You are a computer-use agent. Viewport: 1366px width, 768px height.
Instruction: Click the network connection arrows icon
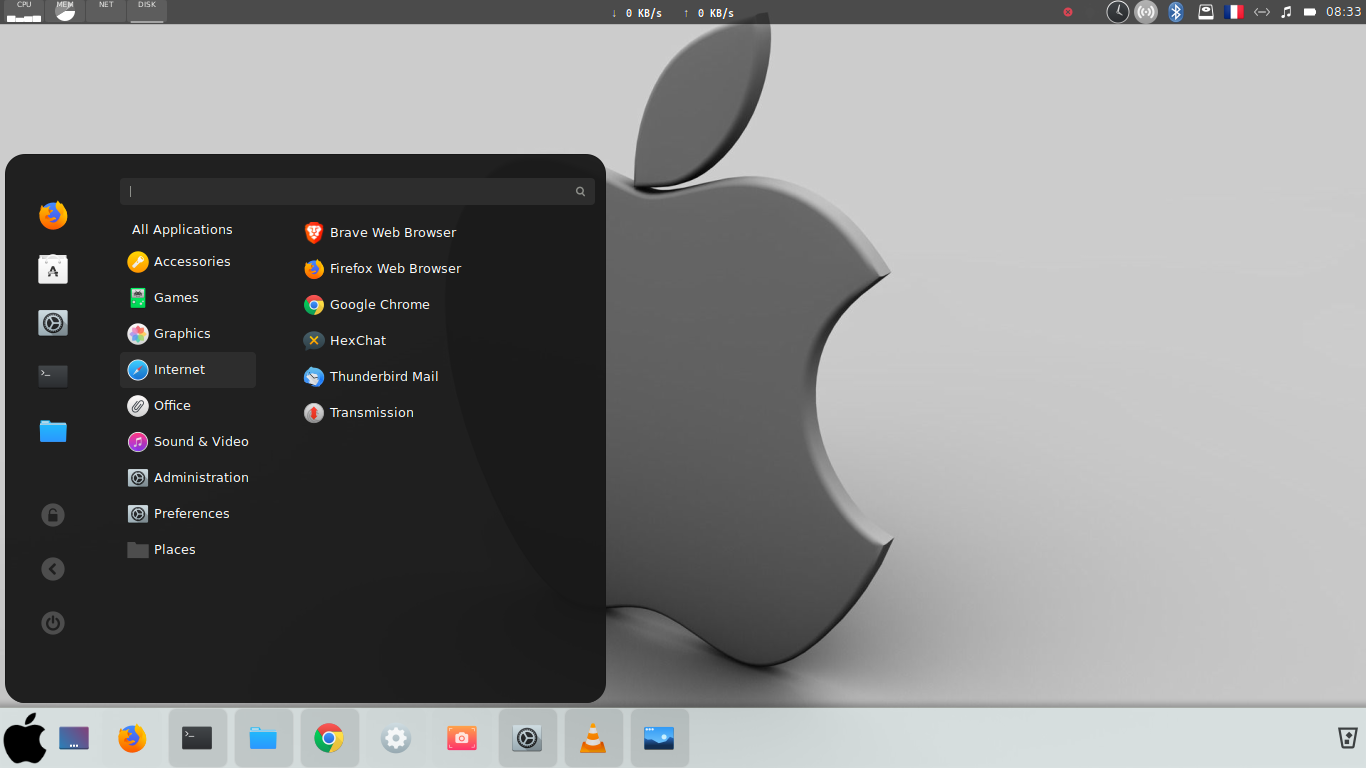pyautogui.click(x=1262, y=12)
